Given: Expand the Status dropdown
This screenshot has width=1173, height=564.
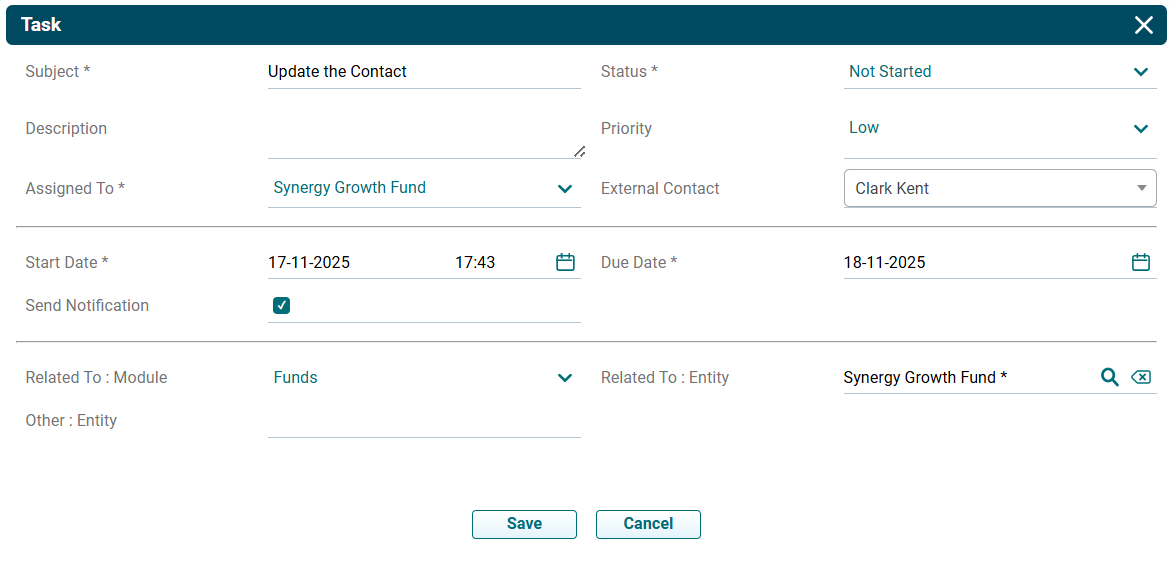Looking at the screenshot, I should pos(1140,72).
